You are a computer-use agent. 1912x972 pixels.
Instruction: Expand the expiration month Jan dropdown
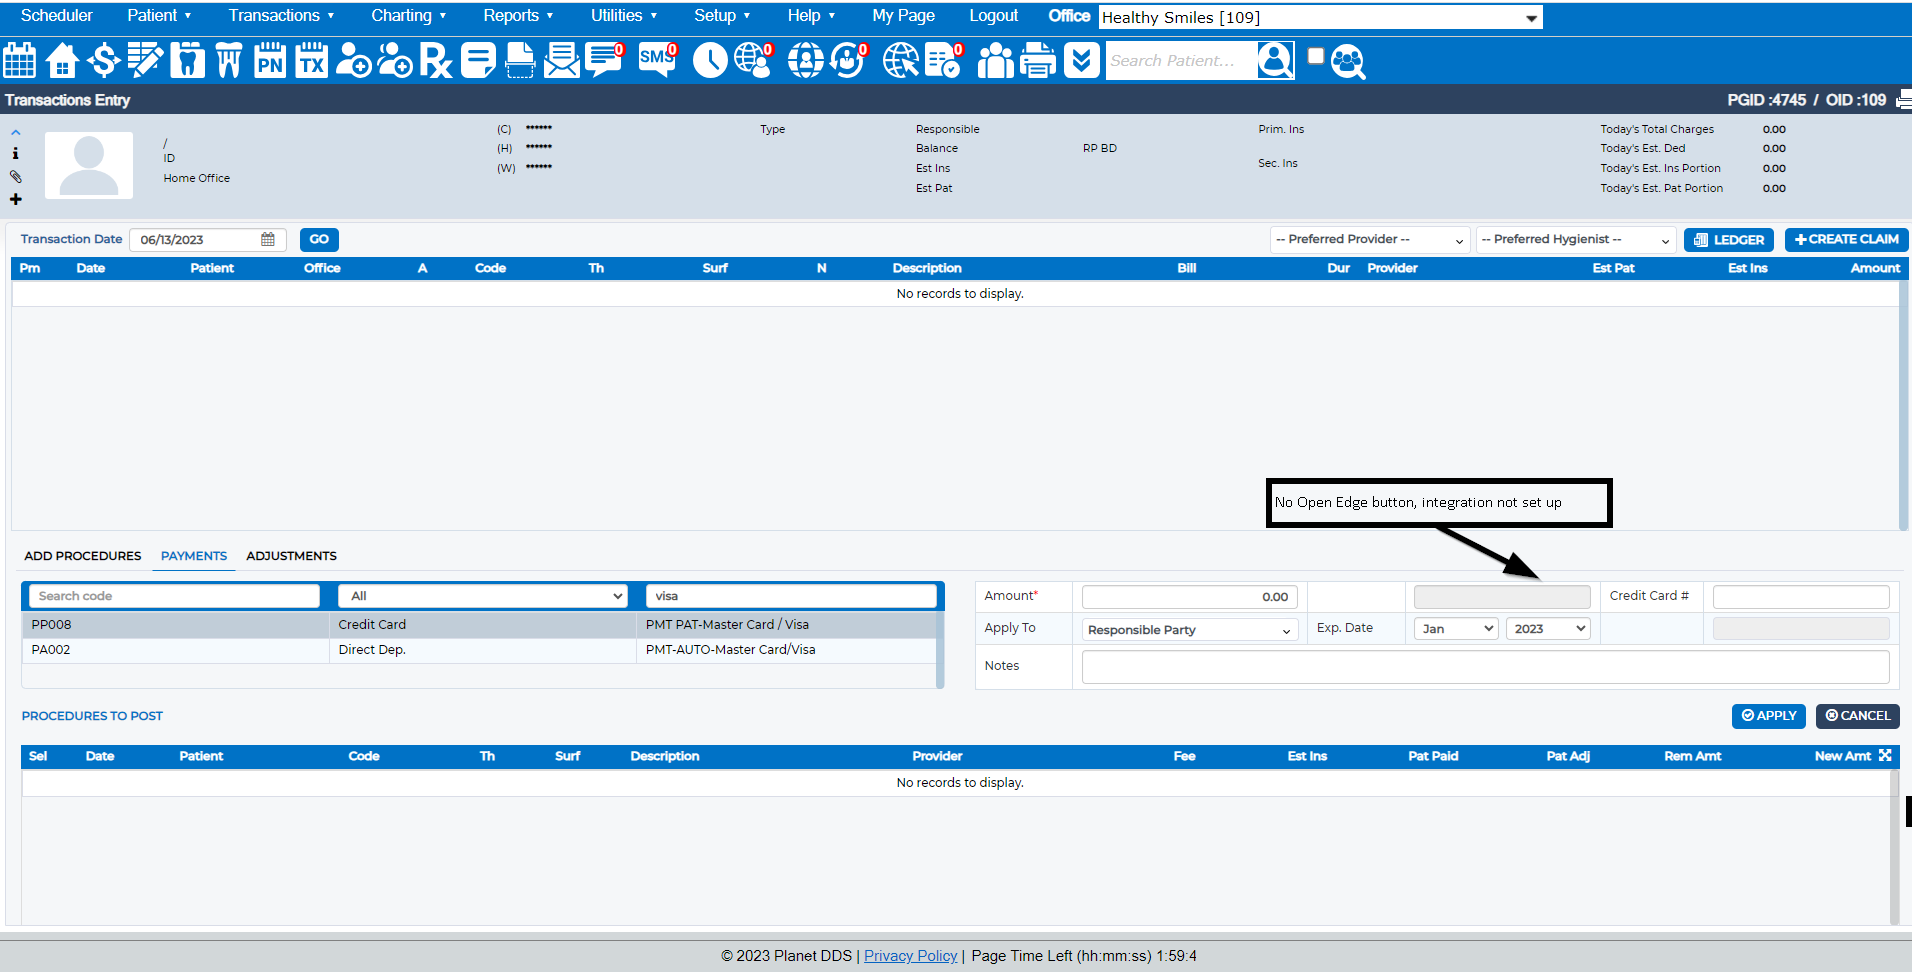(1457, 629)
